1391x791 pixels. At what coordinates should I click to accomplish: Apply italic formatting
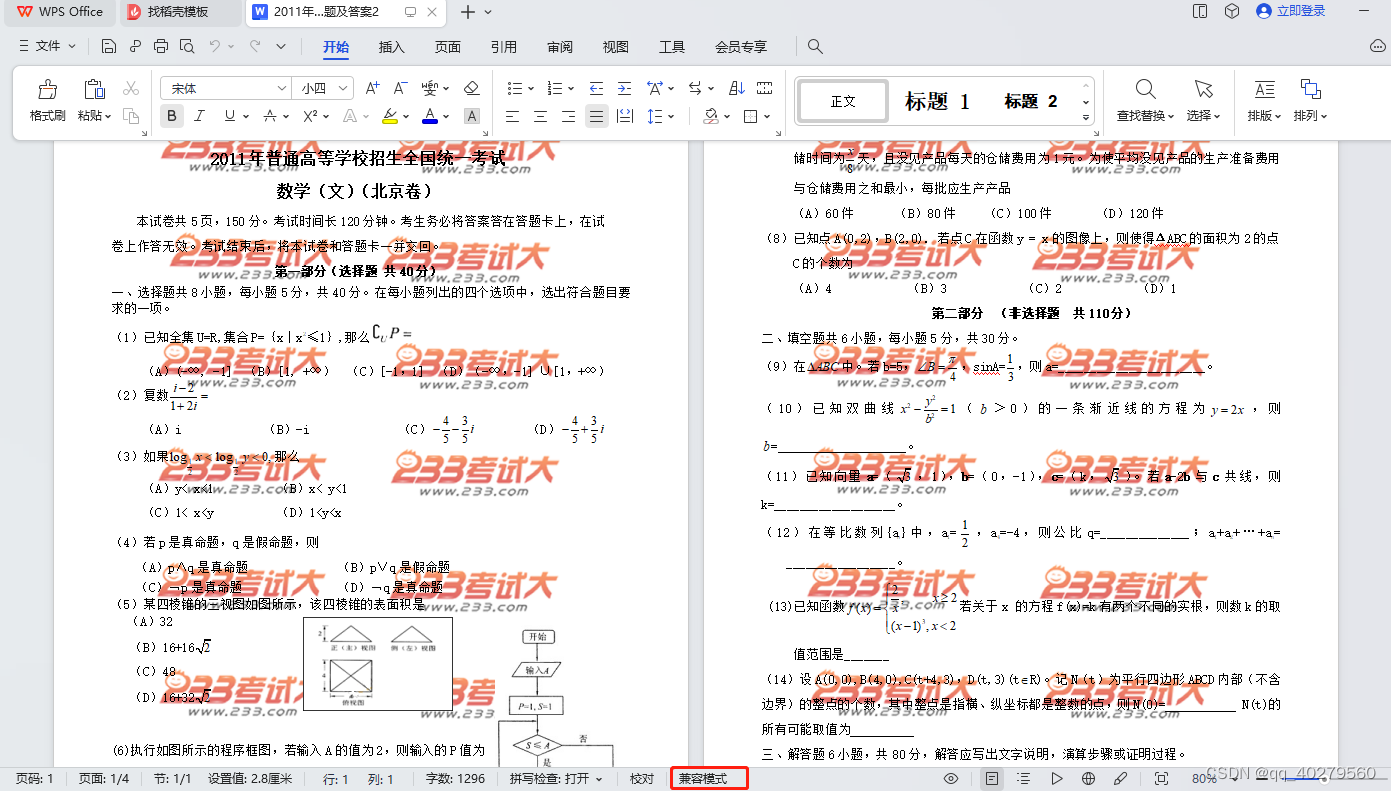pyautogui.click(x=197, y=115)
